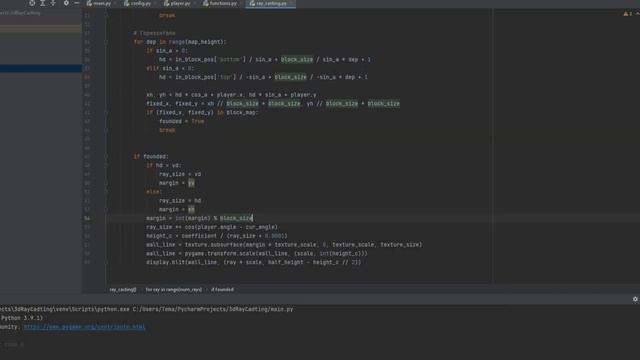Viewport: 640px width, 360px height.
Task: Click the Python 3.9.1 version line in console
Action: coord(22,318)
